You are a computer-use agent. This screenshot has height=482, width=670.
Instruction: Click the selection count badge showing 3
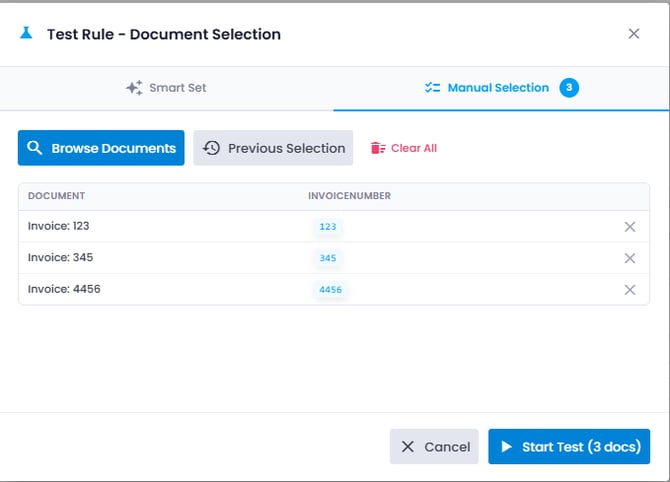click(569, 88)
